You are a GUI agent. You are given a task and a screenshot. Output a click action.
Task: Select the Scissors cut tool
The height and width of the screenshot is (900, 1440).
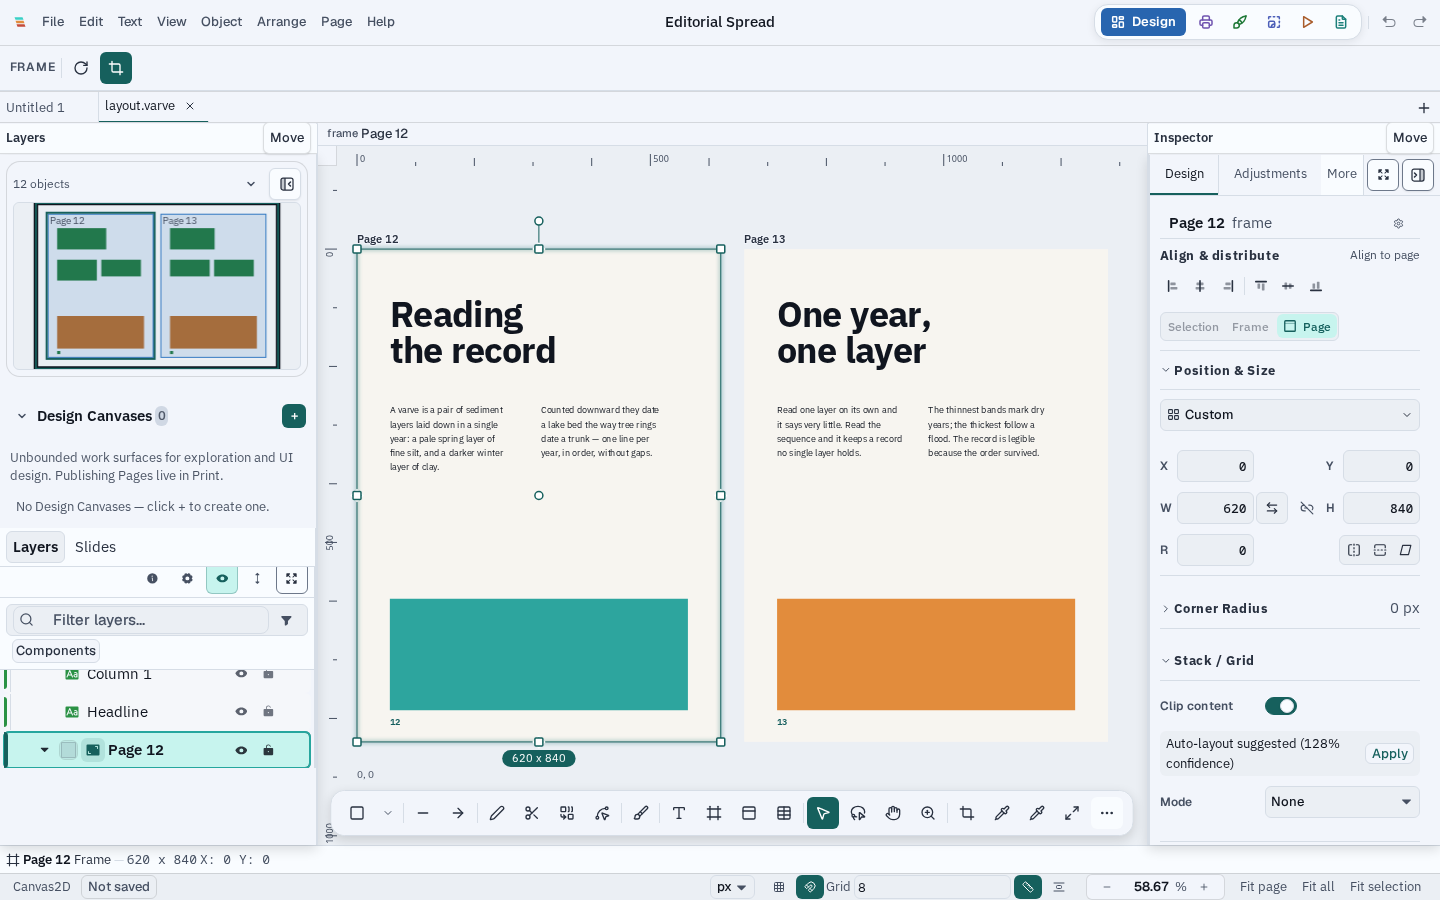point(532,813)
